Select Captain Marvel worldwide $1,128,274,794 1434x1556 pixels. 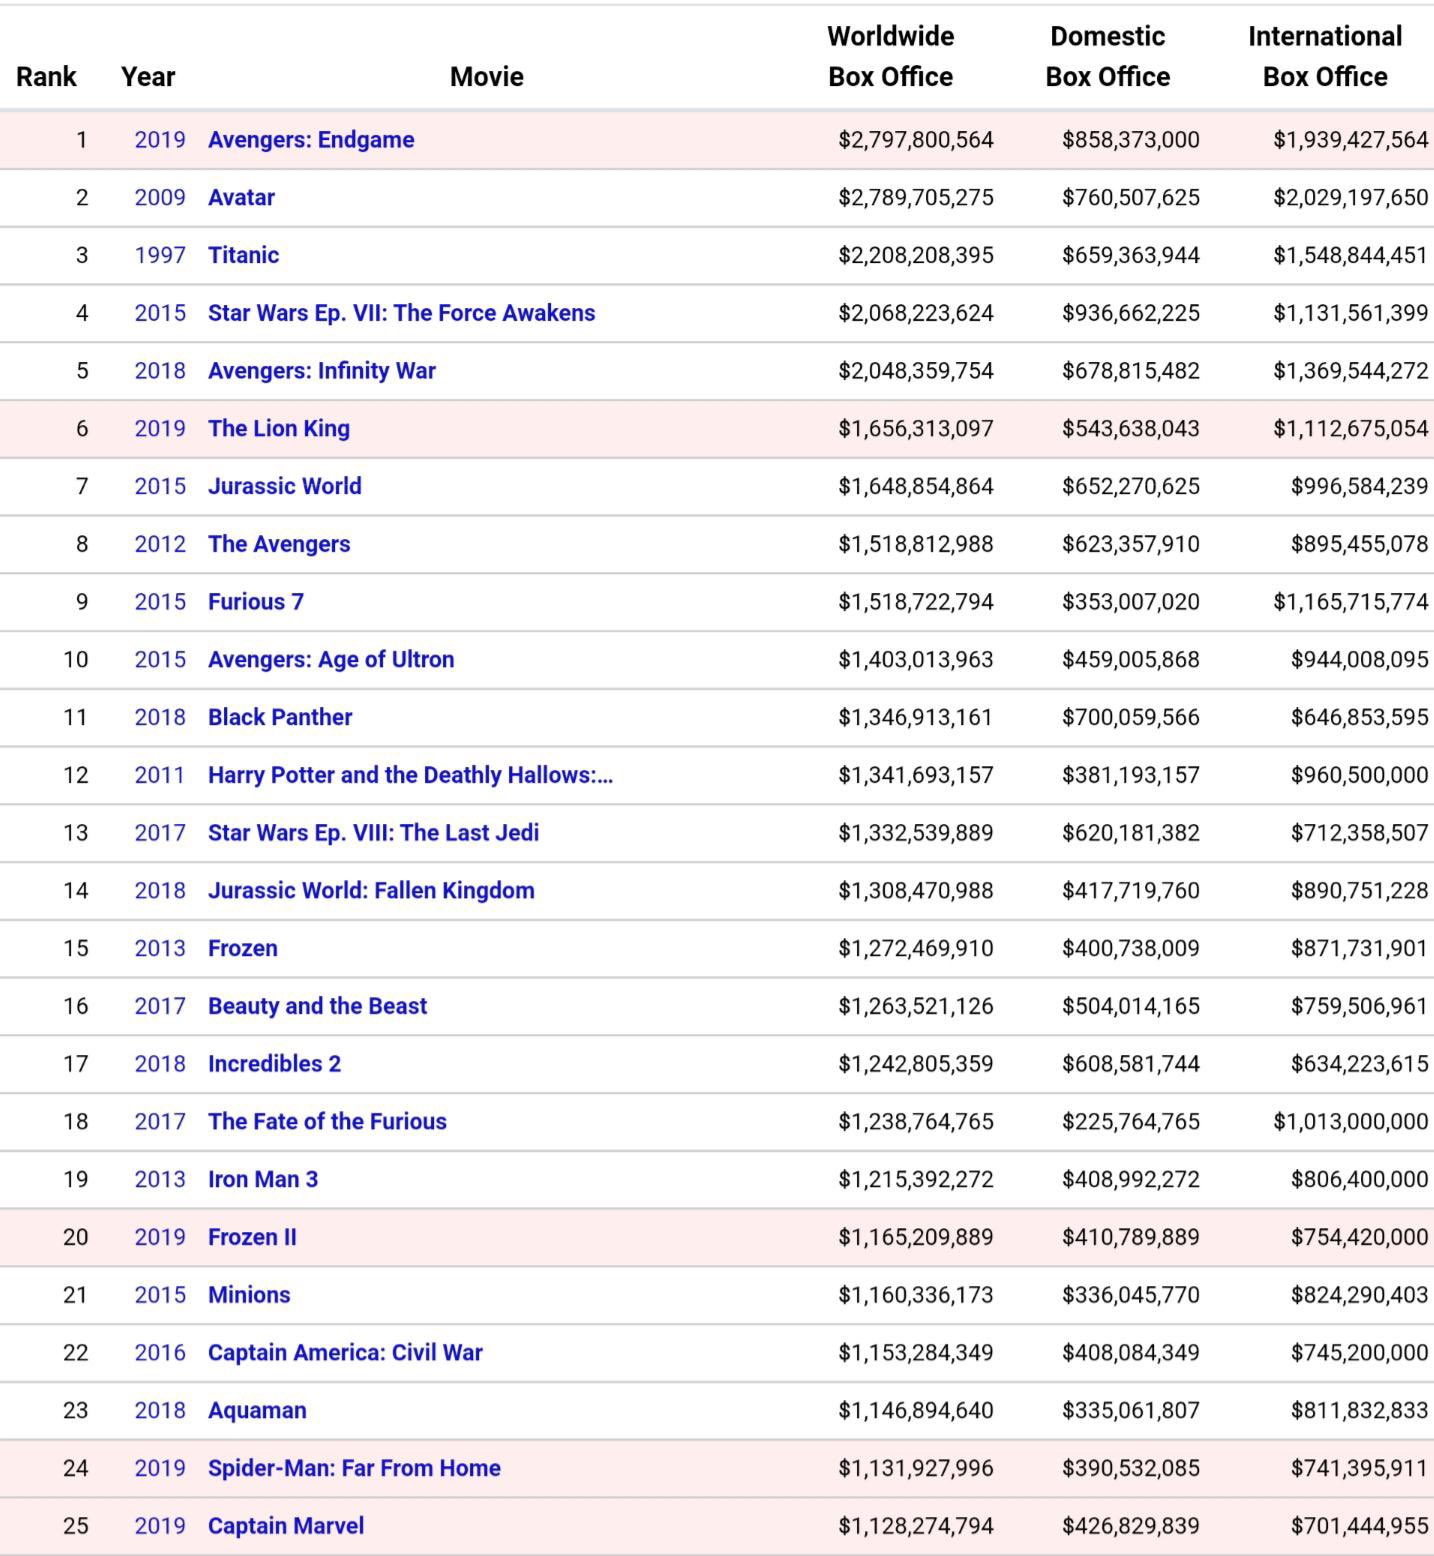click(916, 1526)
